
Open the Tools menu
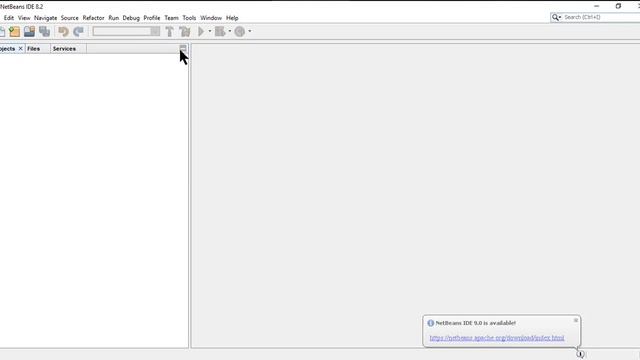[x=189, y=18]
